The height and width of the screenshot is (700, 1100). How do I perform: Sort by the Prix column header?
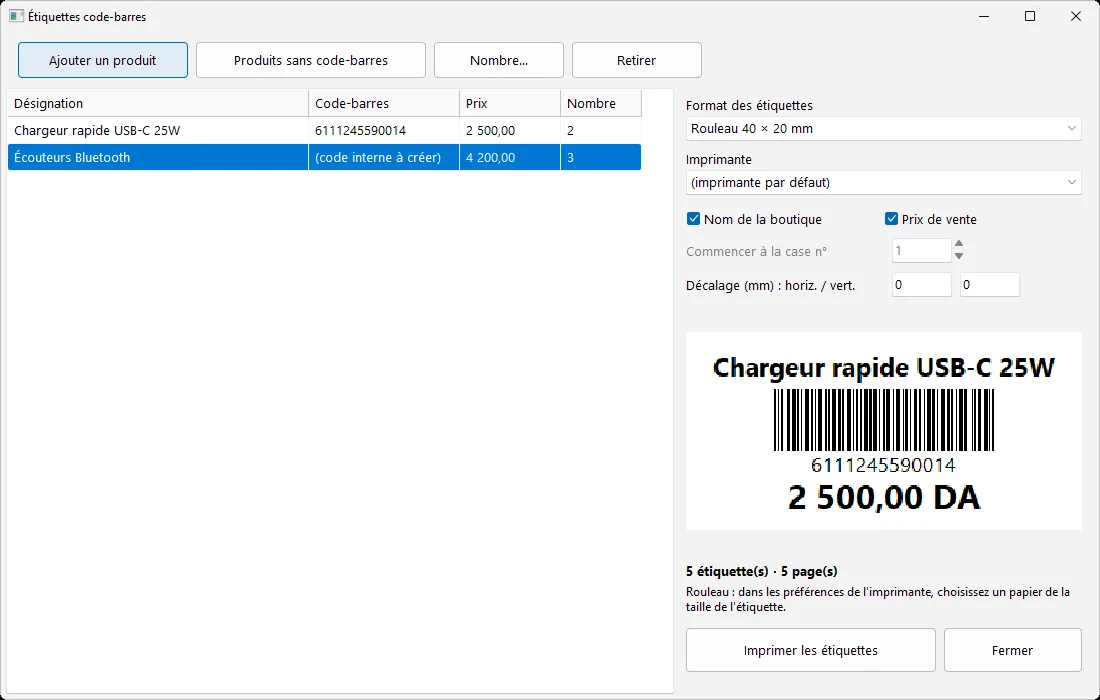coord(510,103)
